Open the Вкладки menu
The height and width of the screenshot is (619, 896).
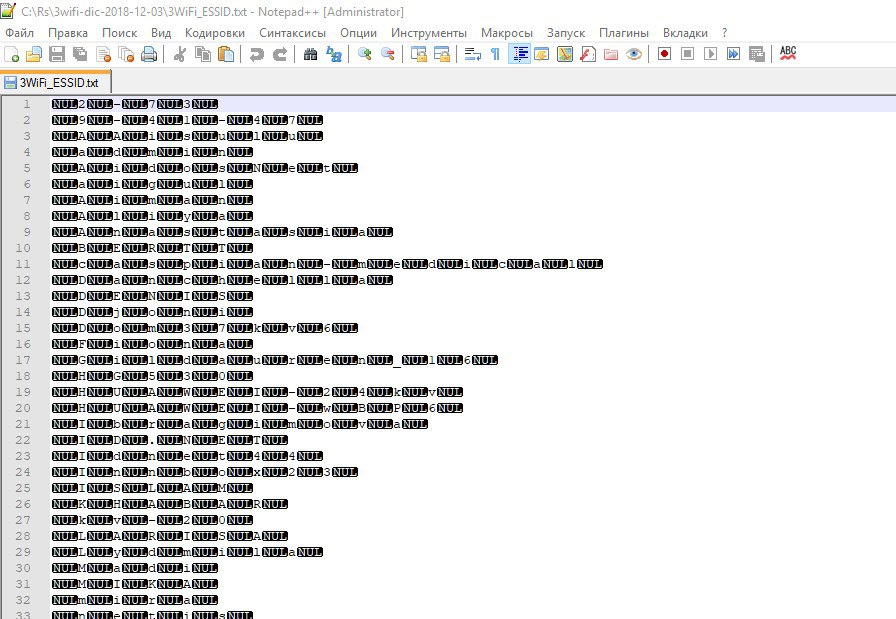(685, 33)
